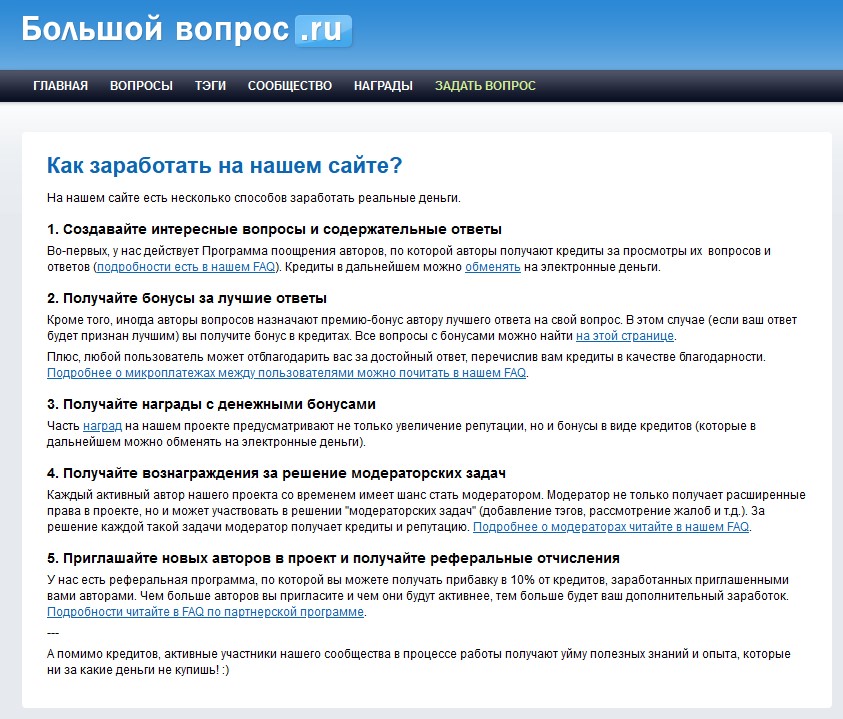This screenshot has width=843, height=719.
Task: Click the 'на этой странице' bonus questions link
Action: 625,336
